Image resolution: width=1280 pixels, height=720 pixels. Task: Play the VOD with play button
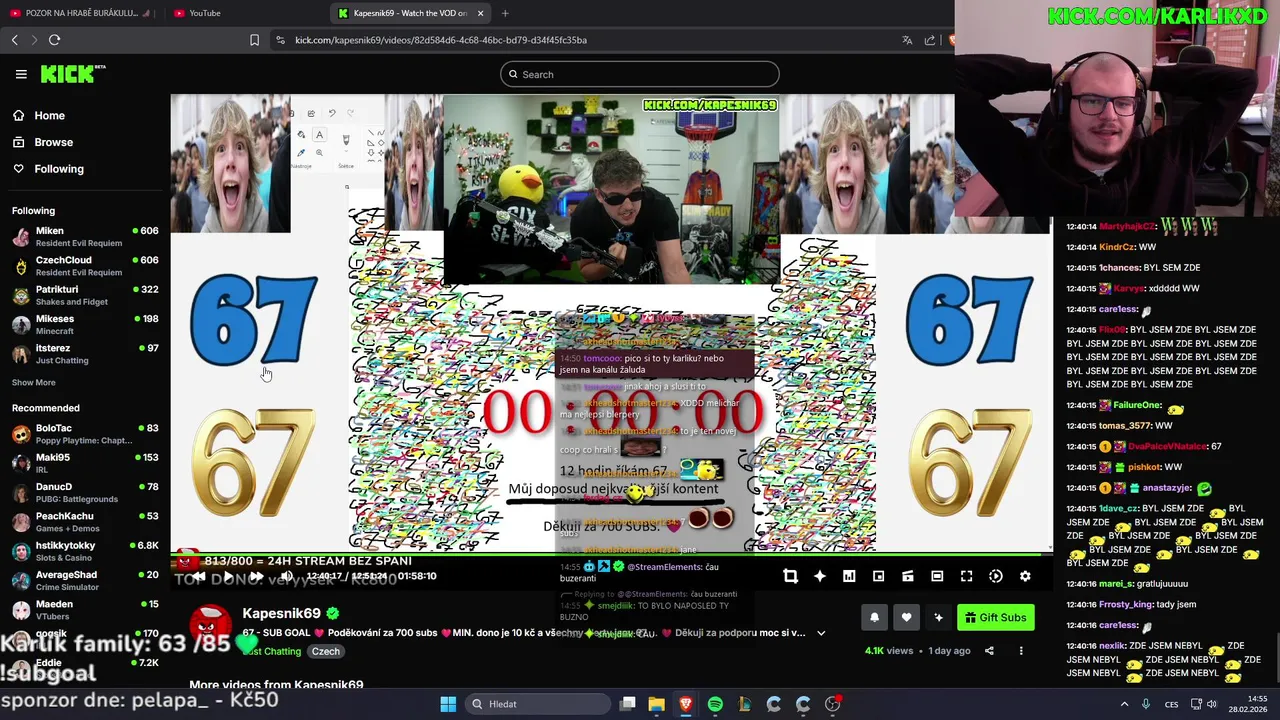pyautogui.click(x=228, y=576)
